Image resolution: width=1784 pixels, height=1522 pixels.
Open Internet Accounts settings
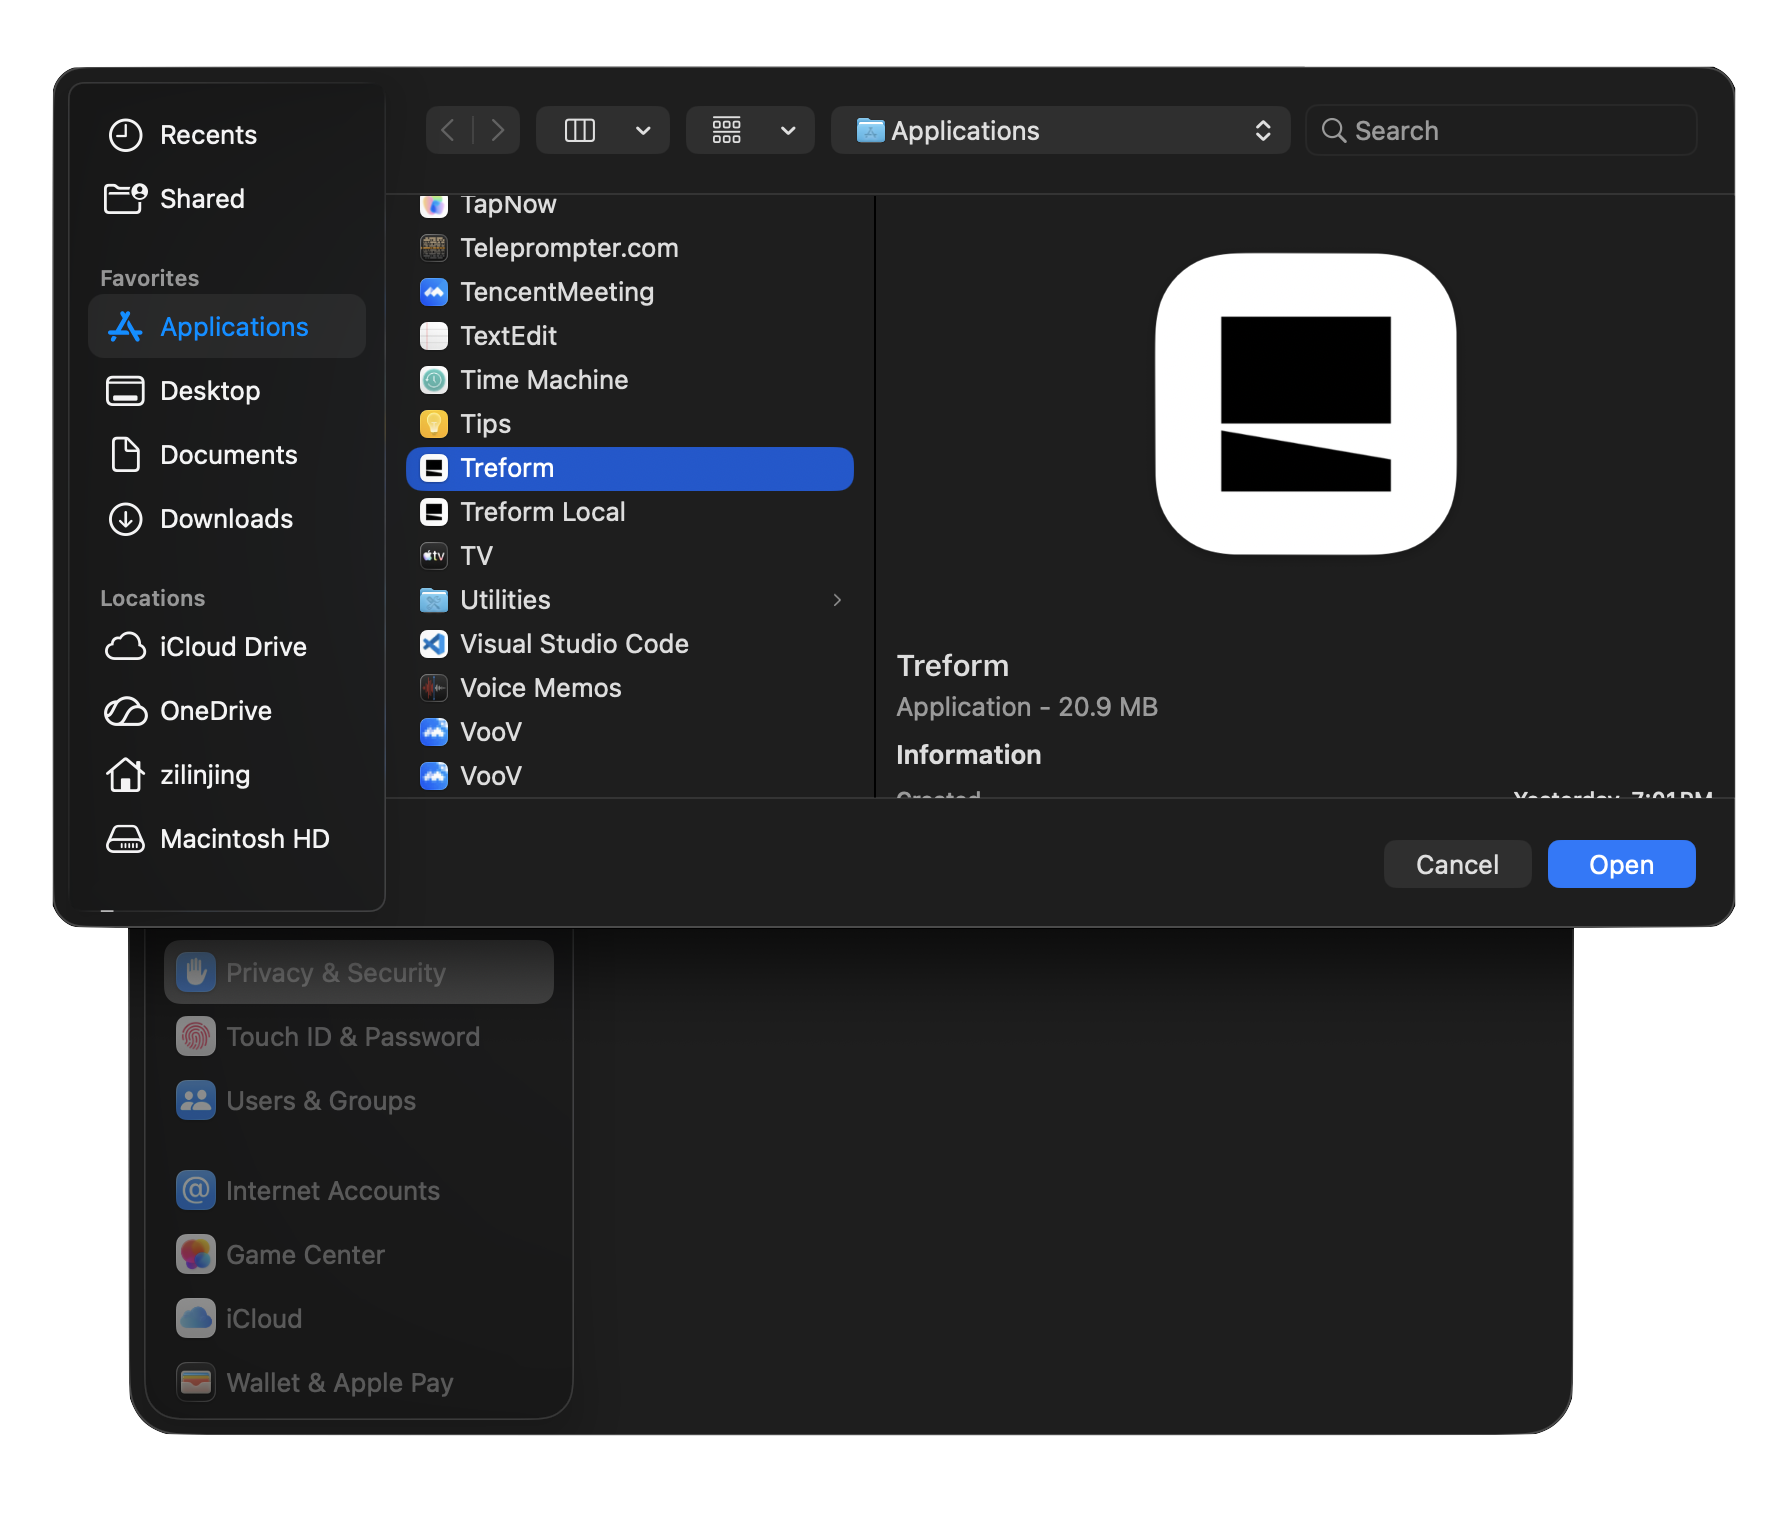[x=359, y=1191]
